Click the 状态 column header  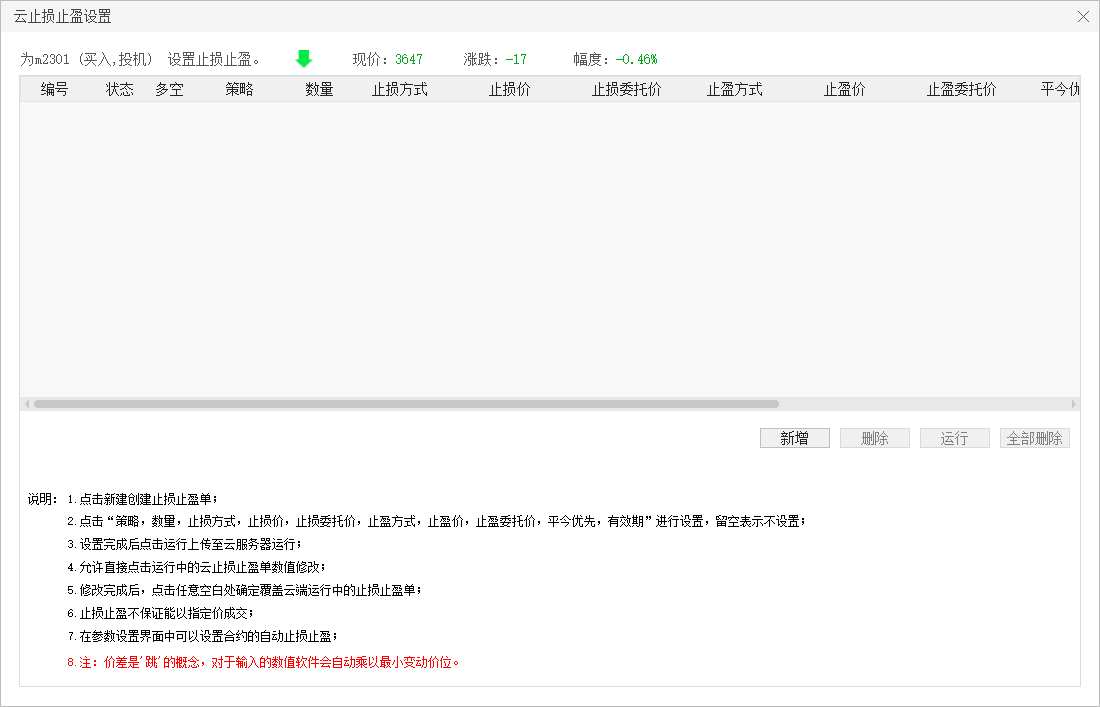[120, 89]
